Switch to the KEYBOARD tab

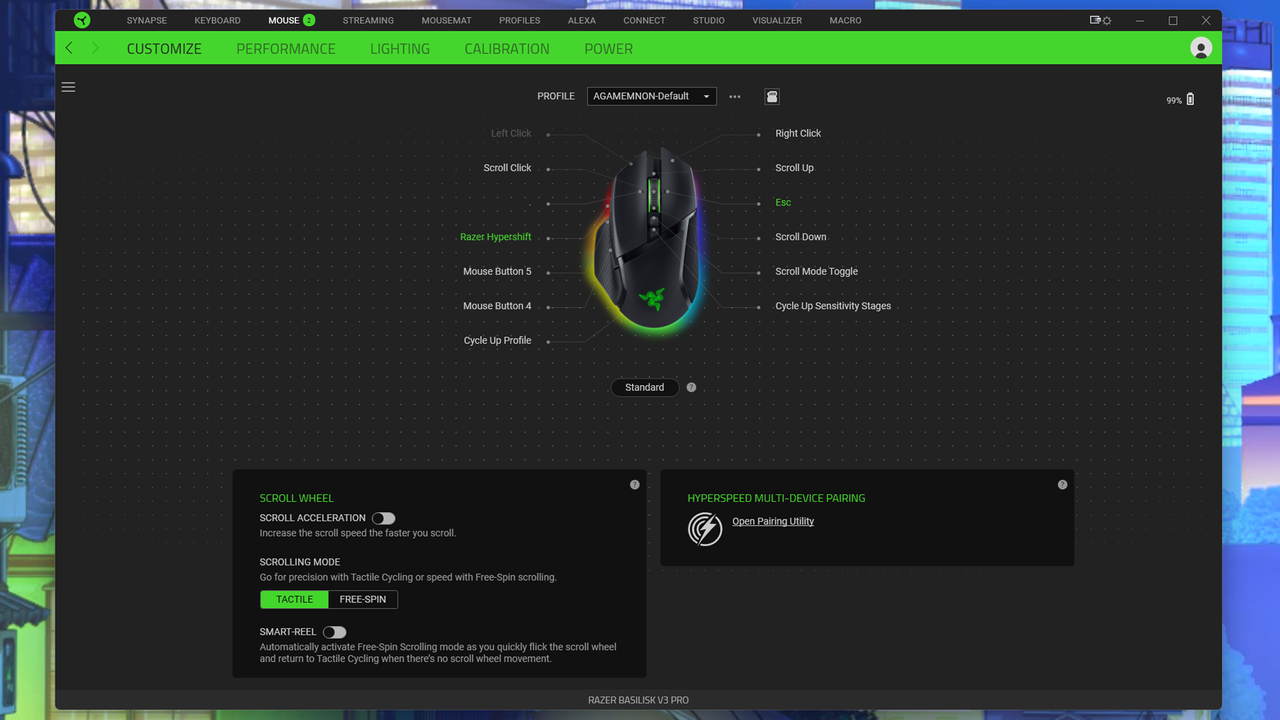(x=217, y=20)
